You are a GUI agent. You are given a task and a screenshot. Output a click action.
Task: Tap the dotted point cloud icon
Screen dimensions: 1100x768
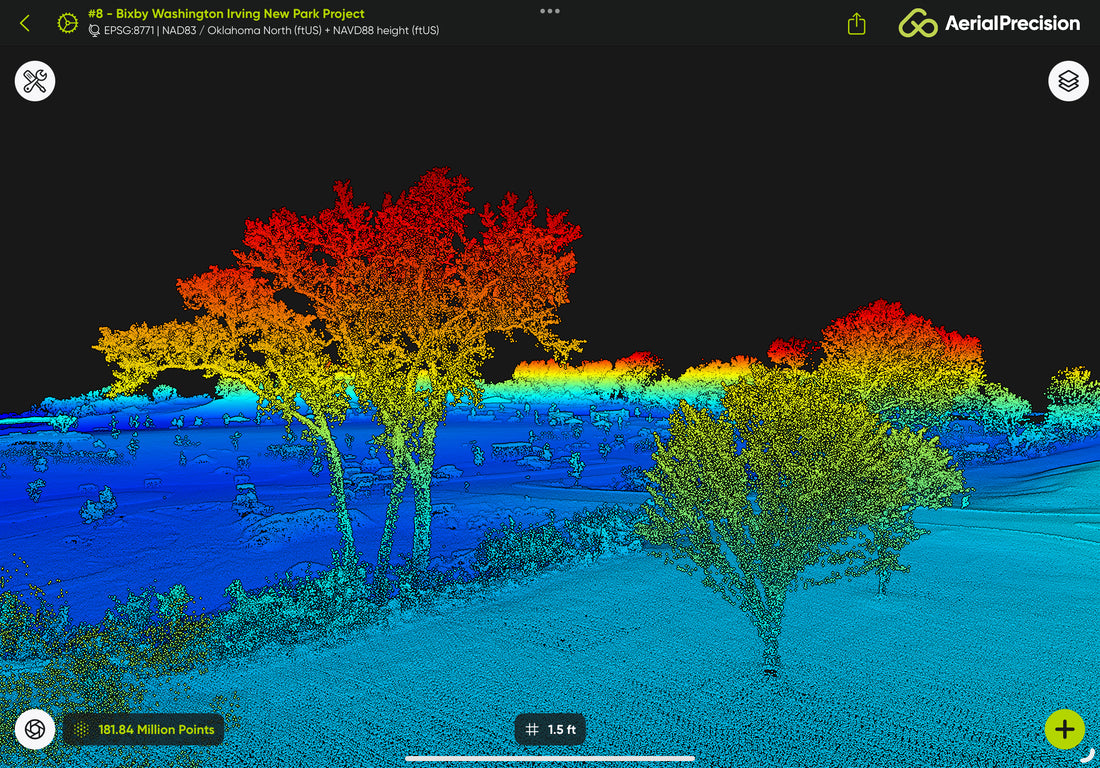(81, 730)
